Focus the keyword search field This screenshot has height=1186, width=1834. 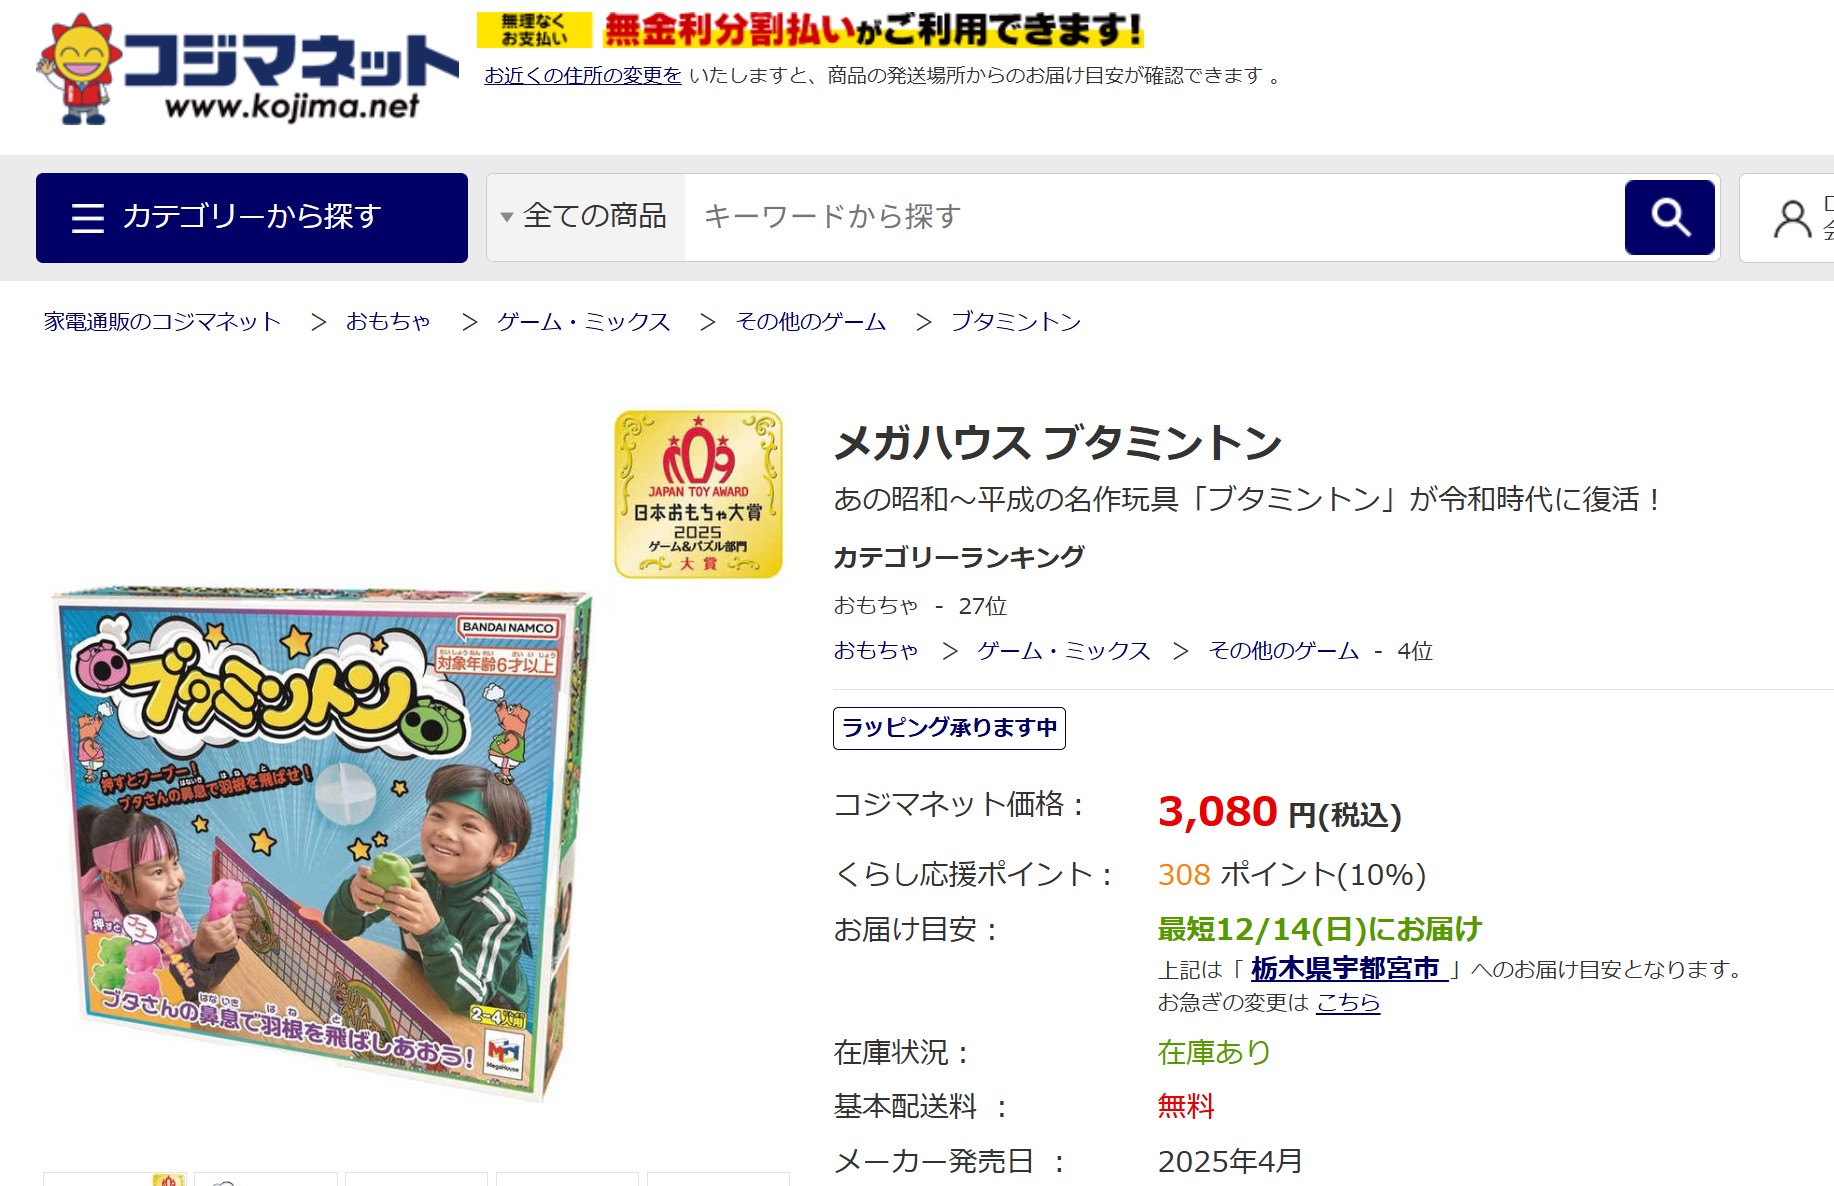(x=1154, y=217)
